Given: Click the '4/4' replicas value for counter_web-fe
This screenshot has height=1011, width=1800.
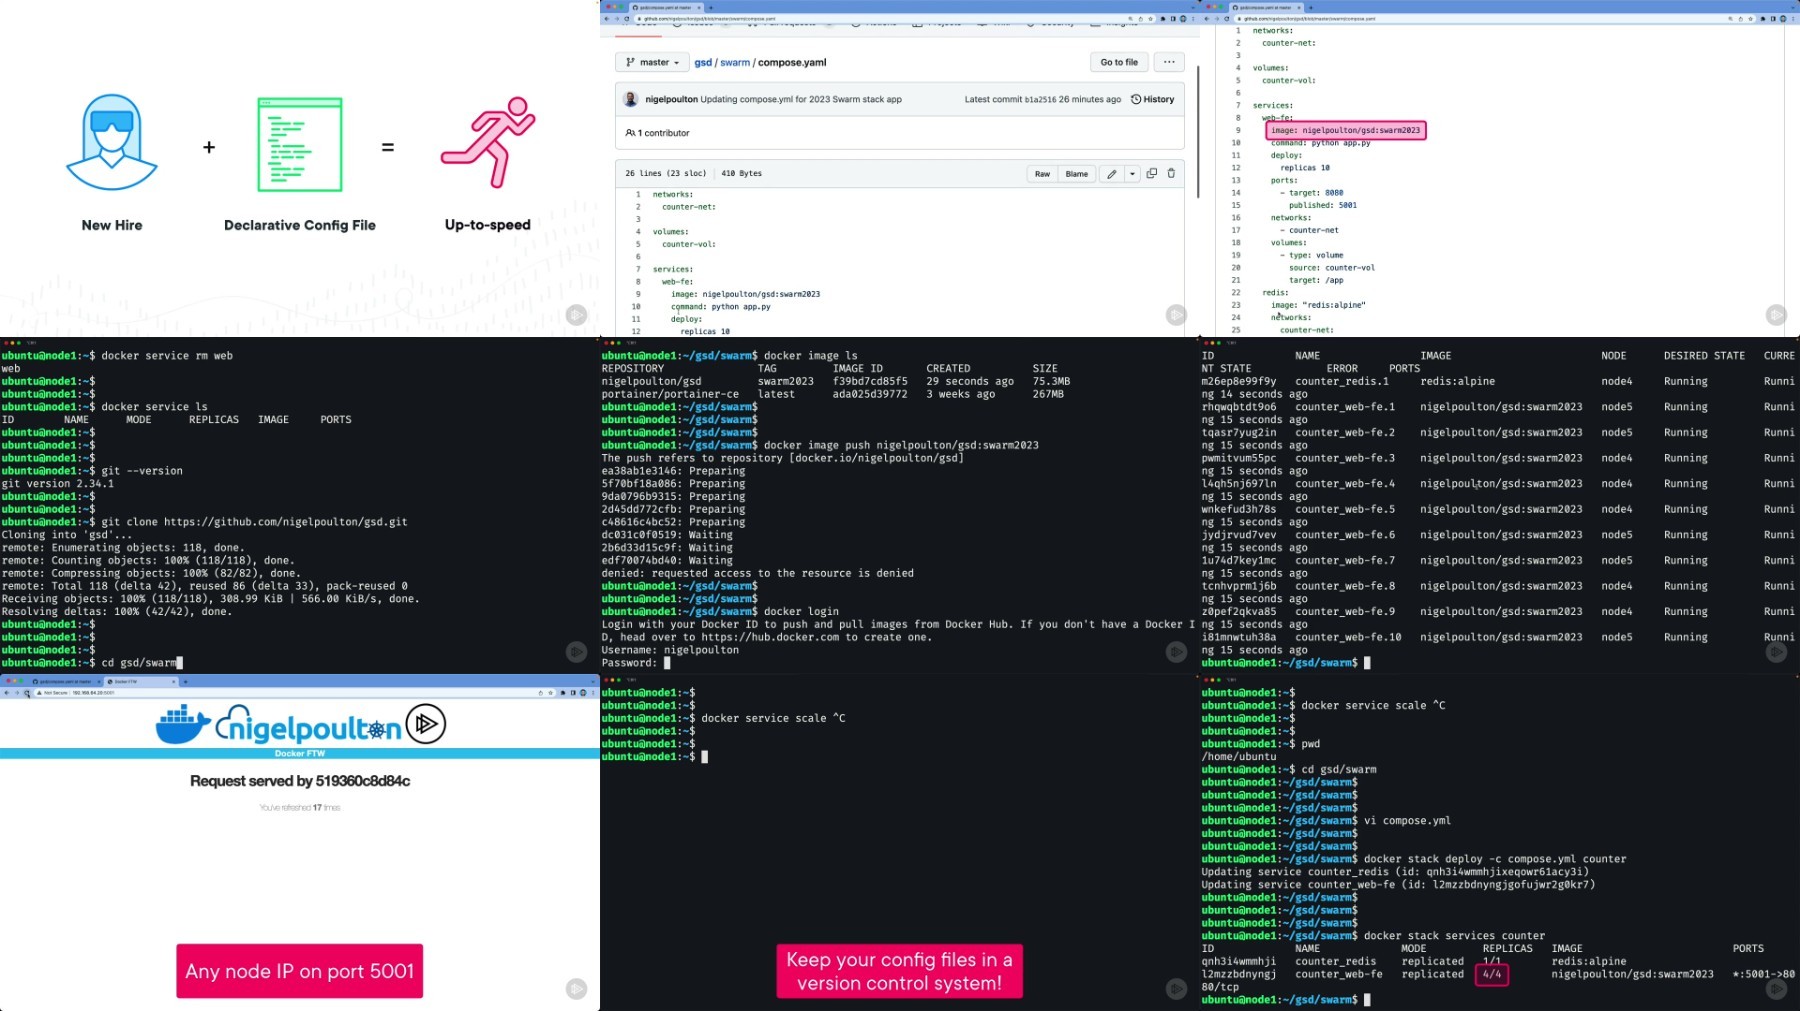Looking at the screenshot, I should tap(1492, 974).
